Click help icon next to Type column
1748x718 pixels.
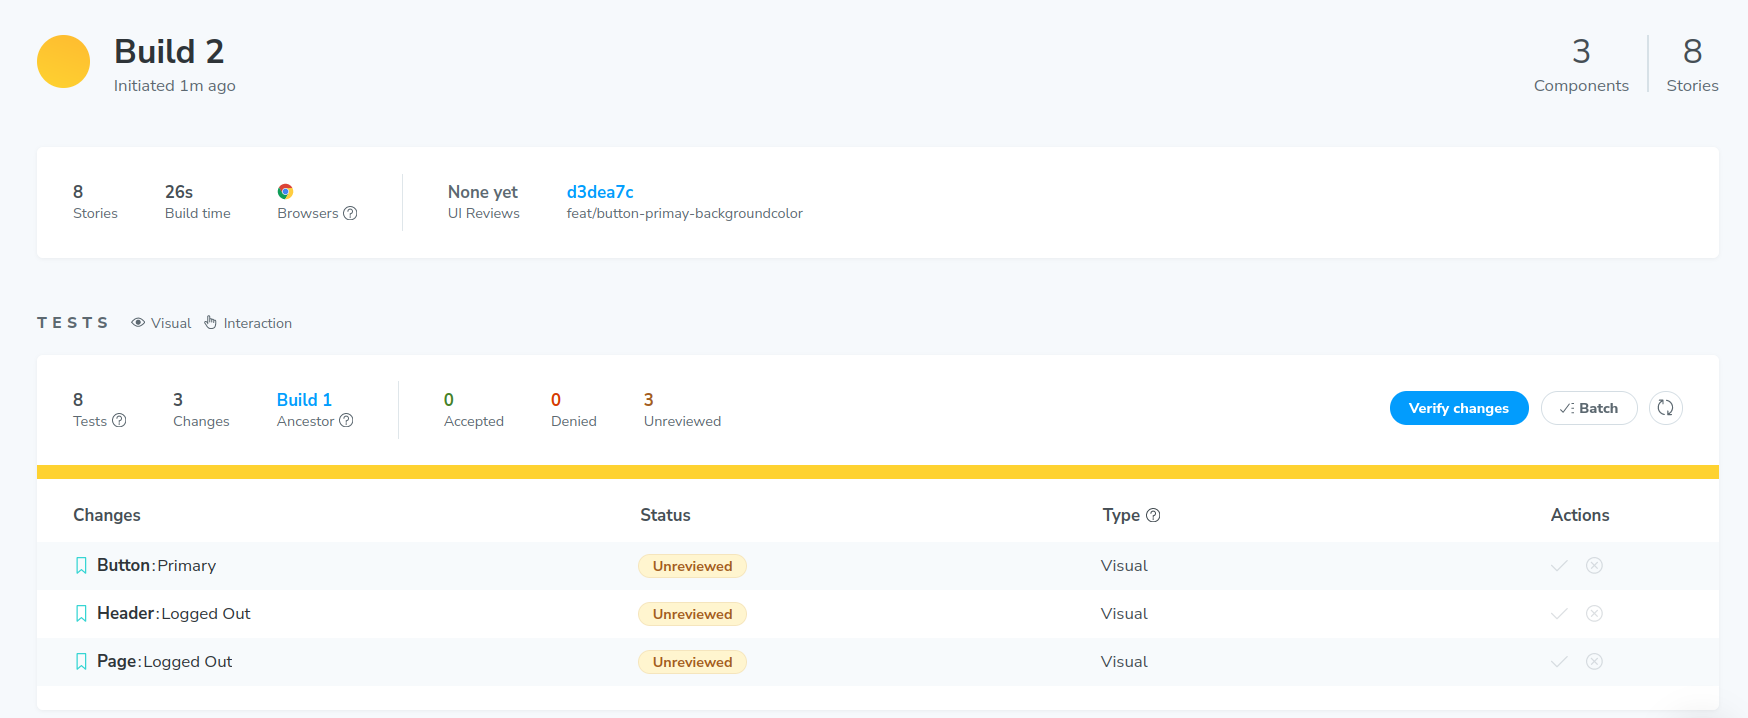[1153, 515]
